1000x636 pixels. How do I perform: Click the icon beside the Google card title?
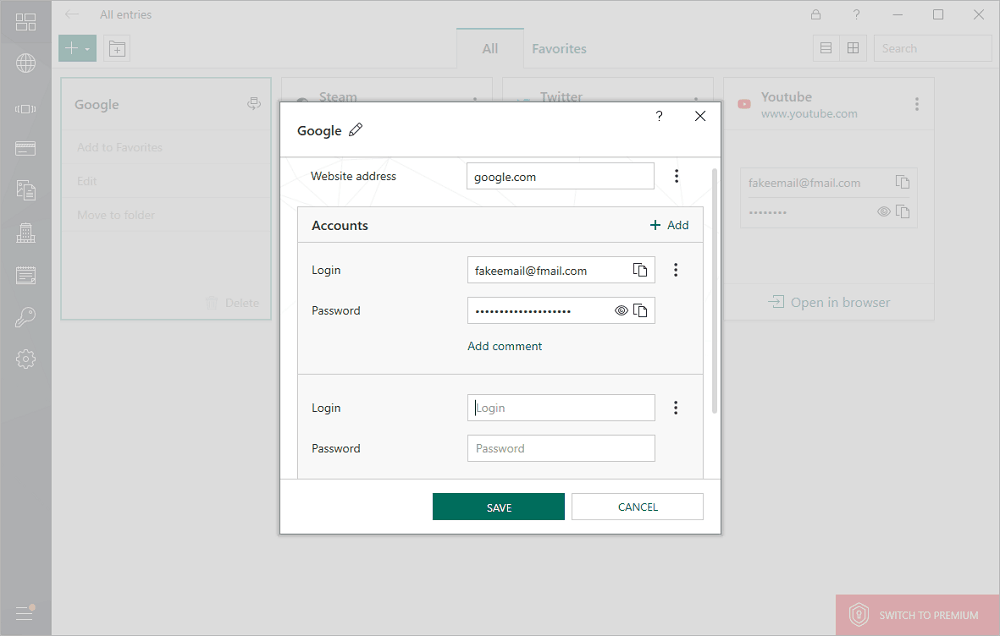point(254,103)
